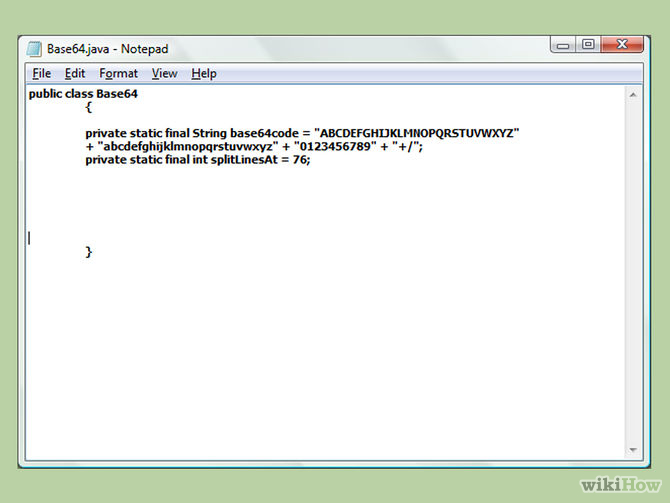The width and height of the screenshot is (670, 503).
Task: Maximize the Notepad window
Action: point(588,44)
